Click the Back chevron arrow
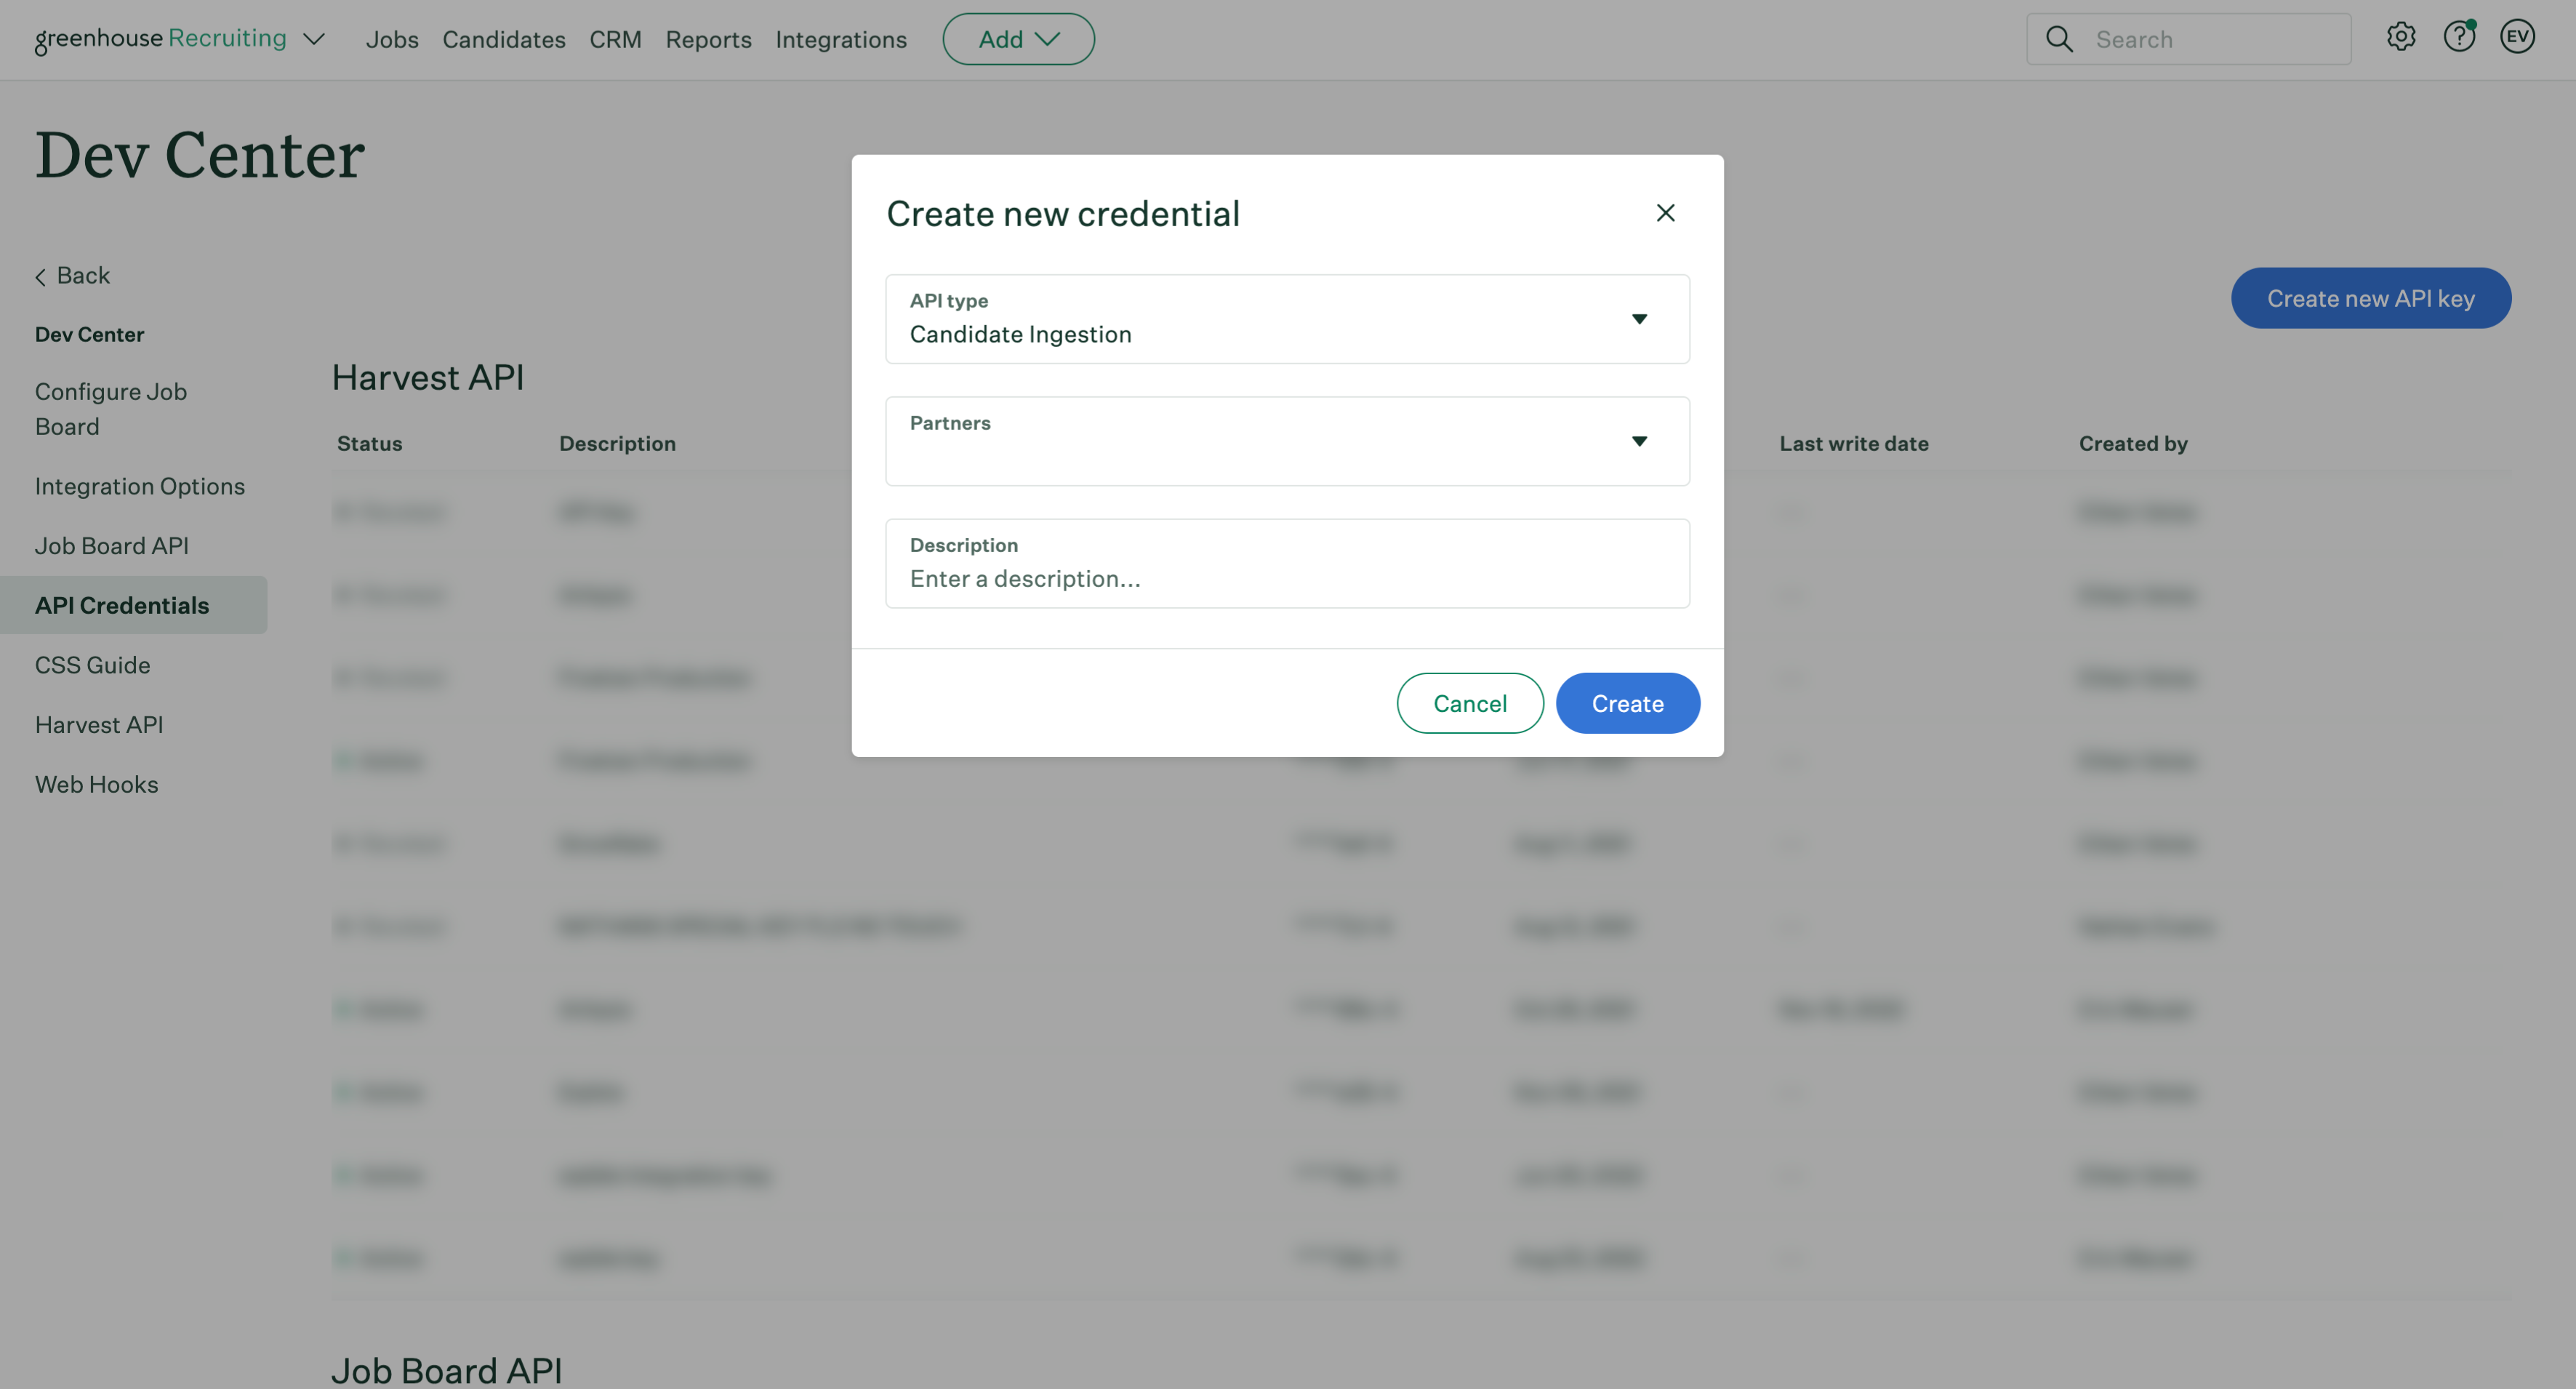Image resolution: width=2576 pixels, height=1389 pixels. (41, 277)
